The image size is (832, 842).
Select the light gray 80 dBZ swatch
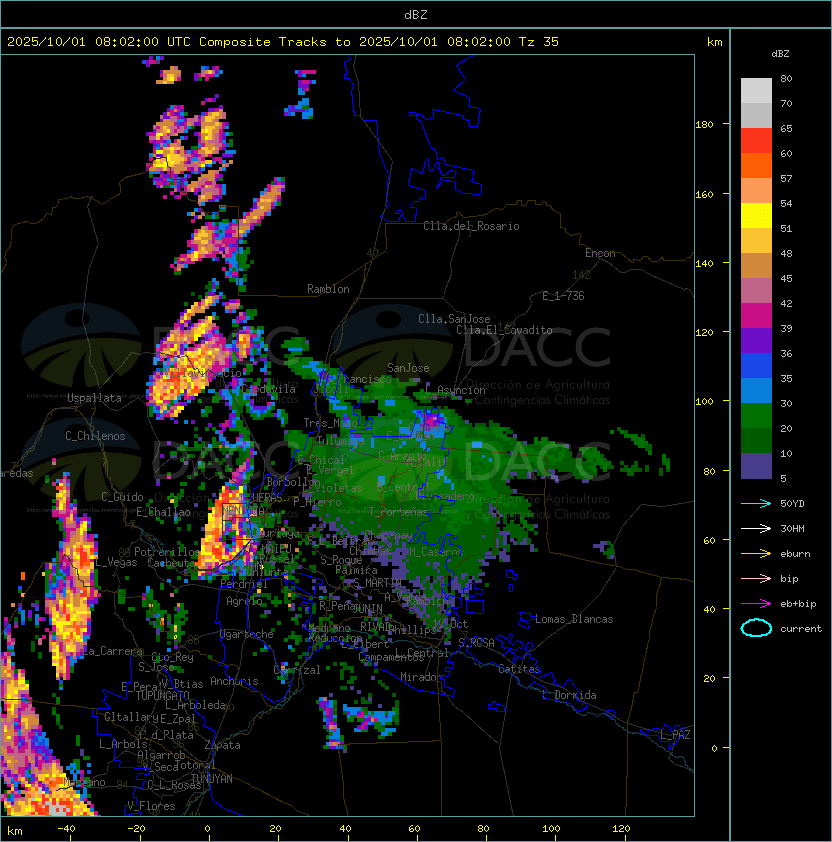point(756,90)
